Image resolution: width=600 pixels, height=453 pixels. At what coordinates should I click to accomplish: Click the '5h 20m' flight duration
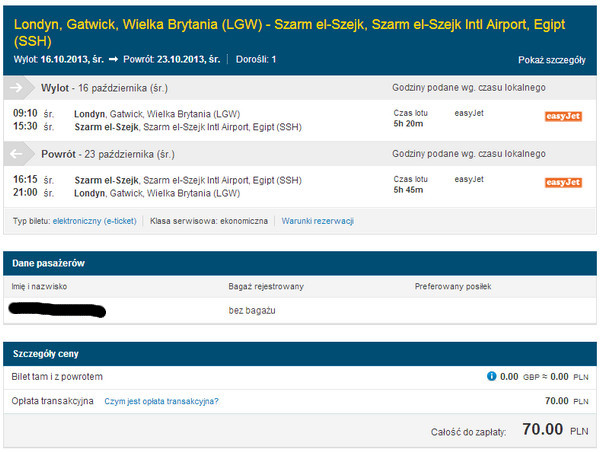tap(408, 124)
